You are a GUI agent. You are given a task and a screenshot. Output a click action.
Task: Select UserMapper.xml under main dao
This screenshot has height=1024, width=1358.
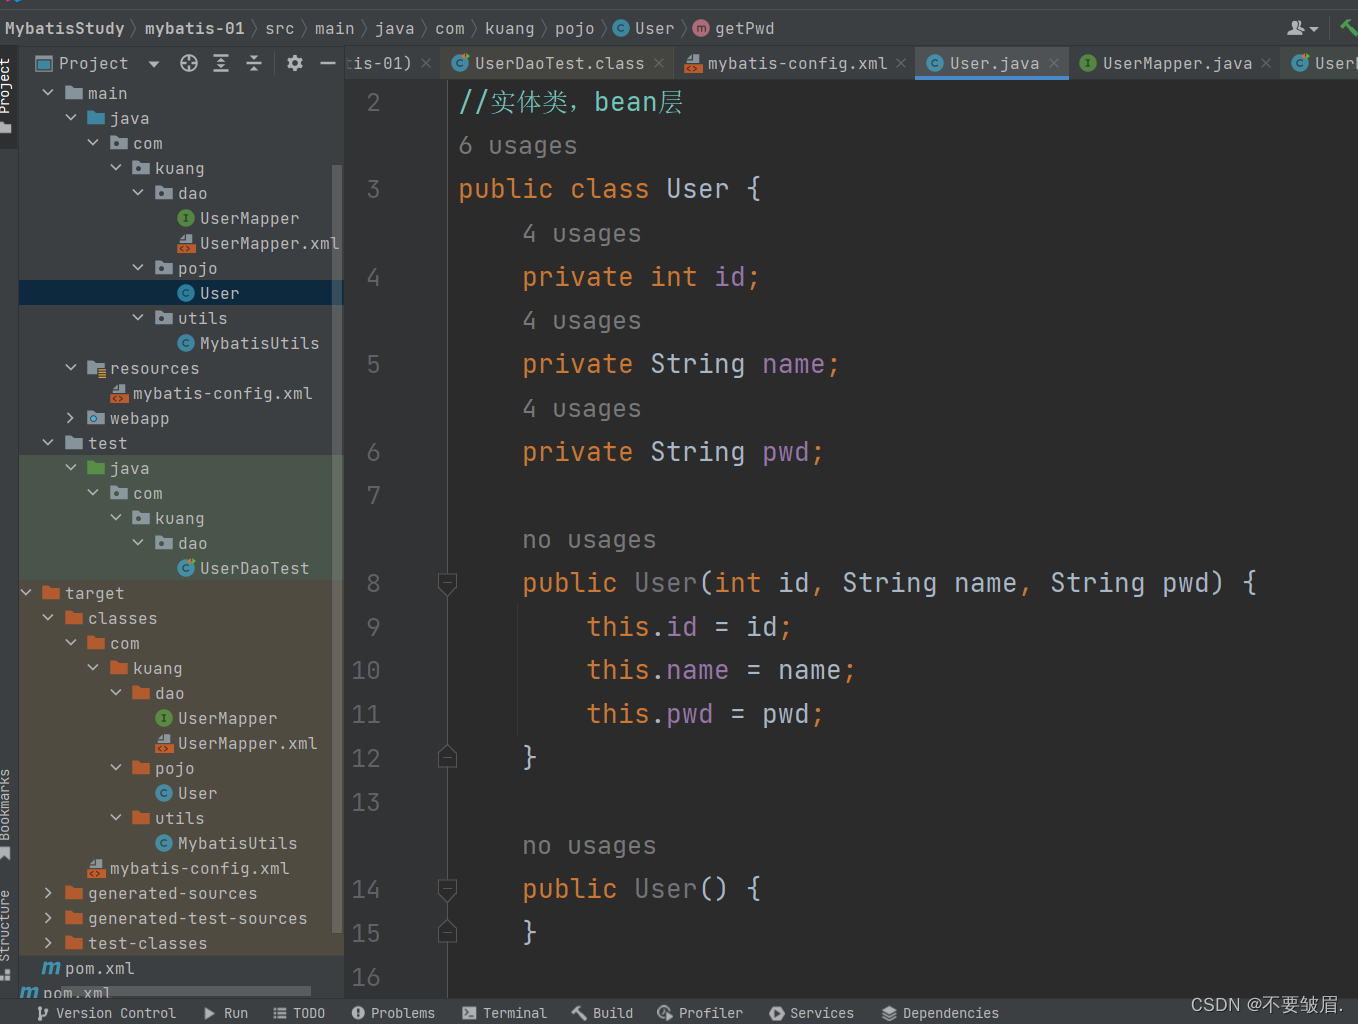[258, 243]
